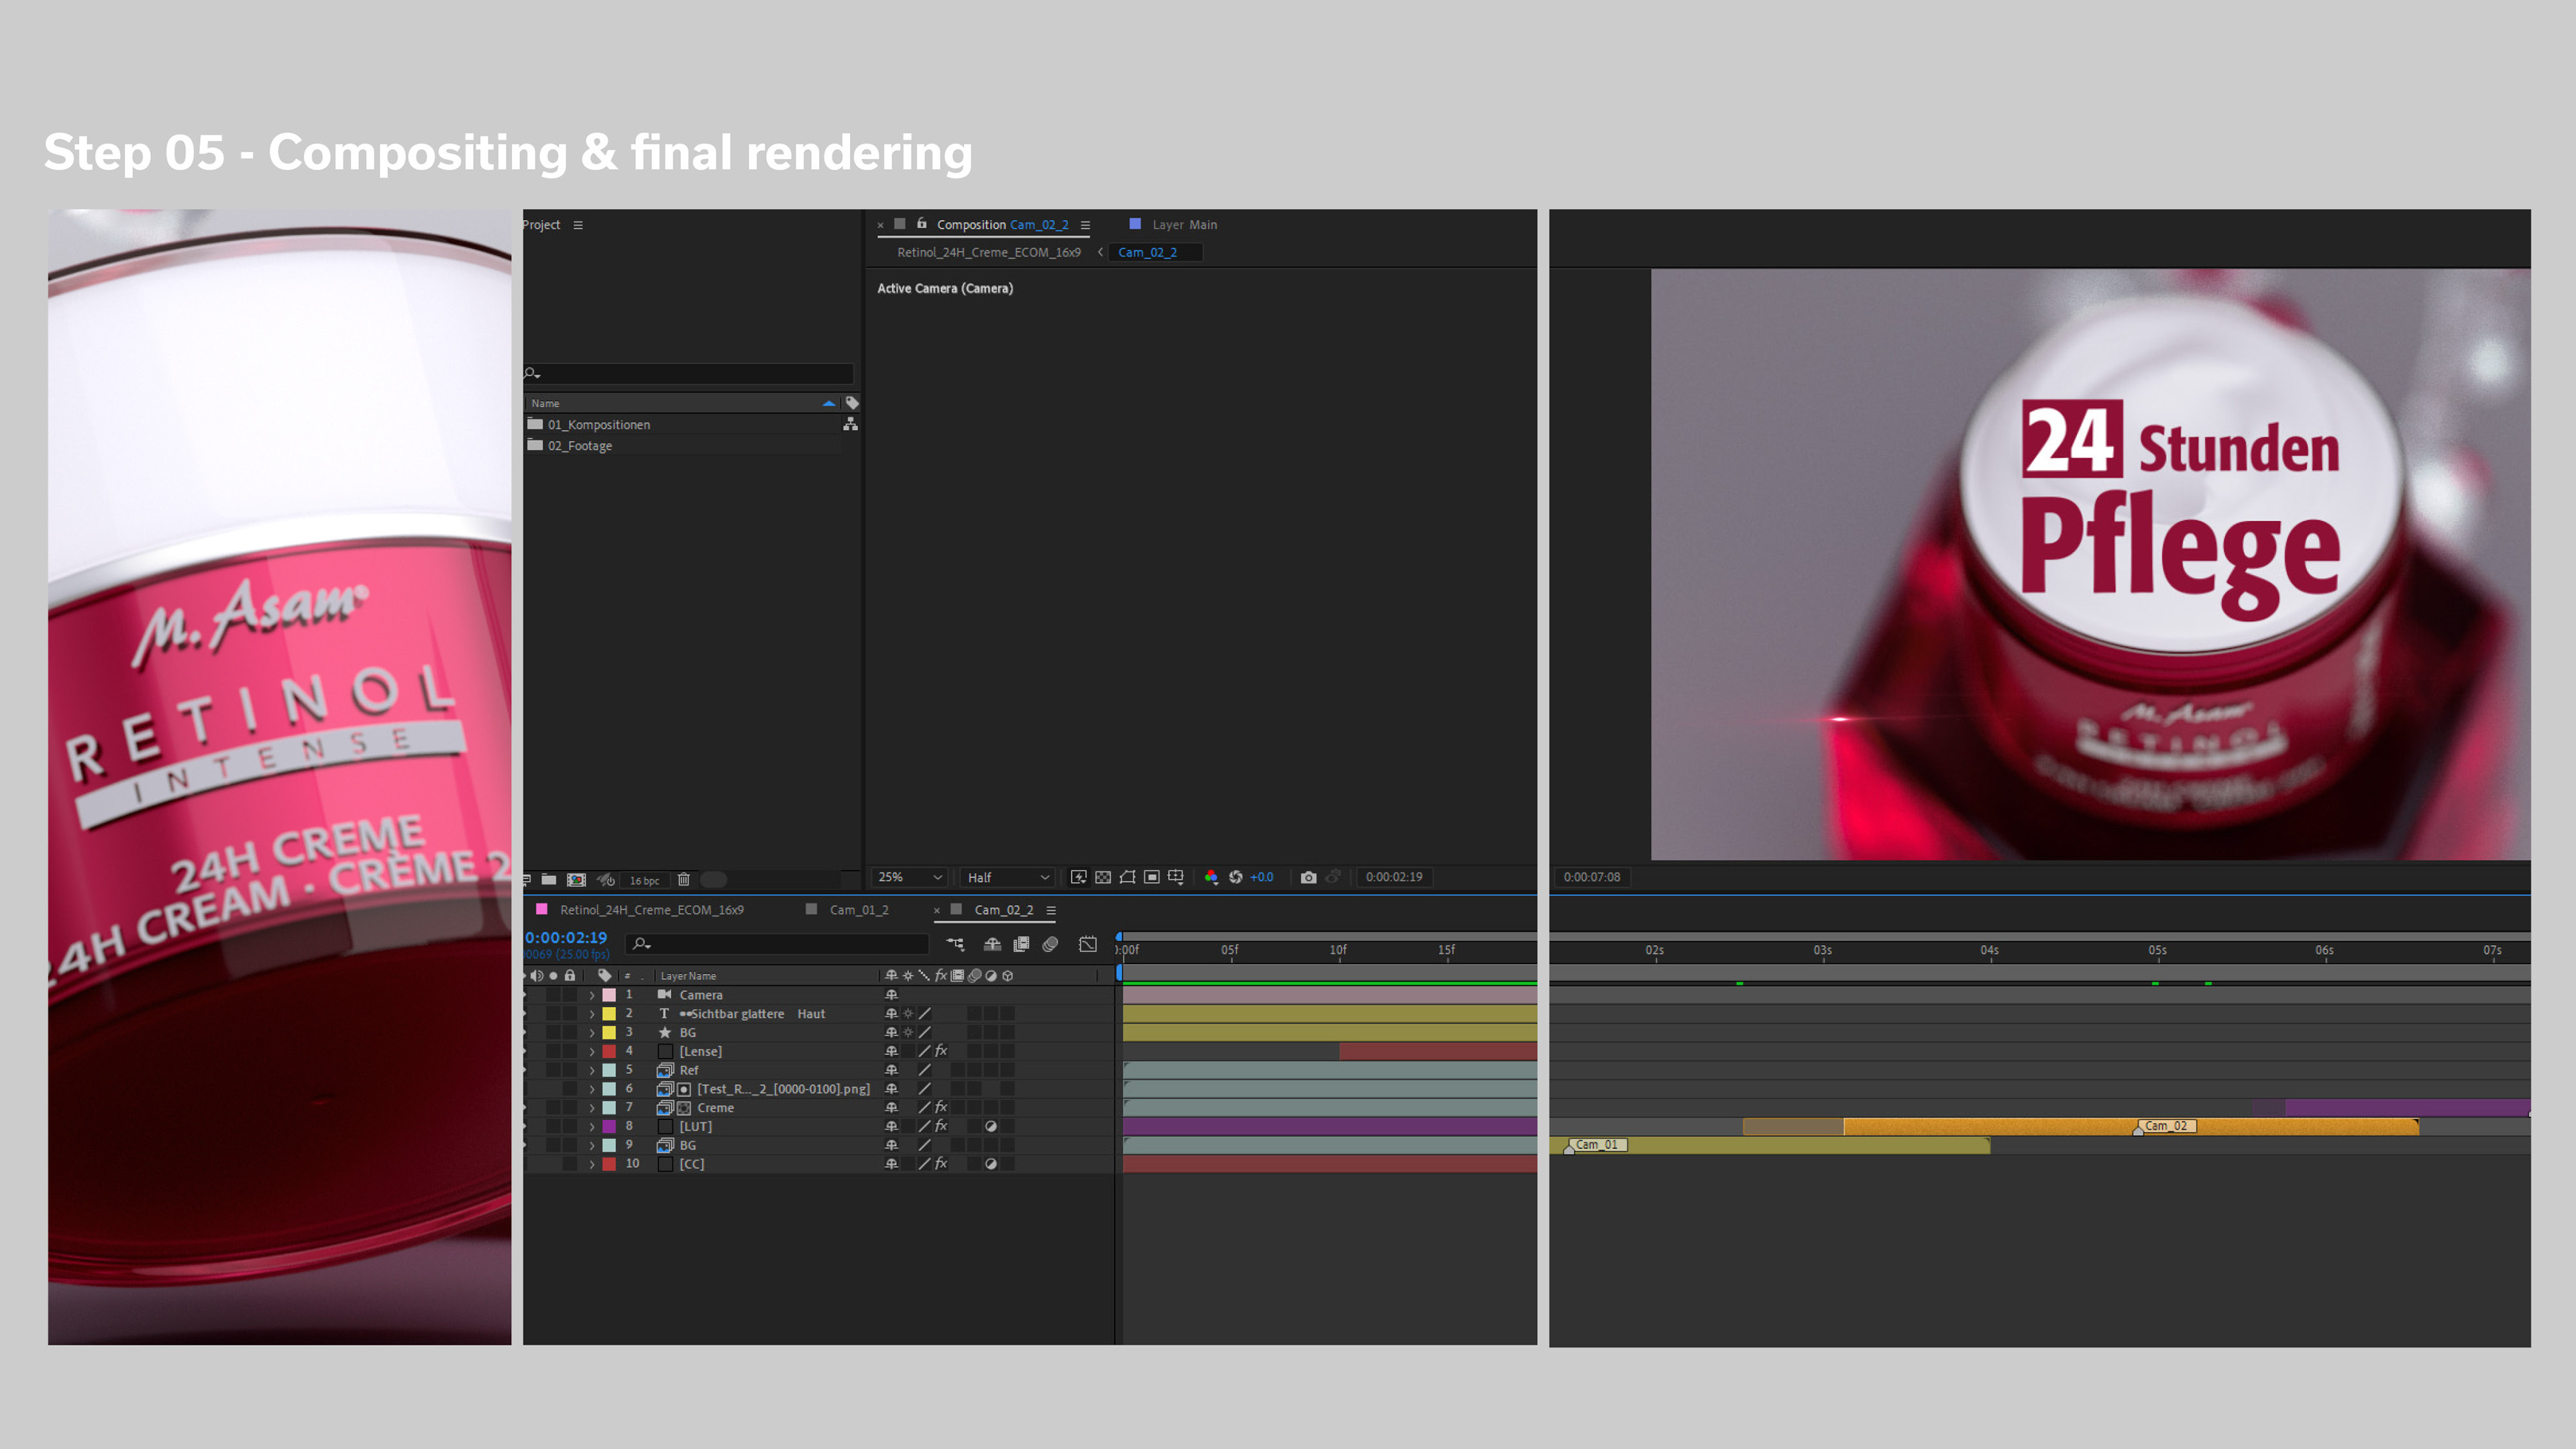Delete selected project items with trash icon
The height and width of the screenshot is (1449, 2576).
pos(684,880)
